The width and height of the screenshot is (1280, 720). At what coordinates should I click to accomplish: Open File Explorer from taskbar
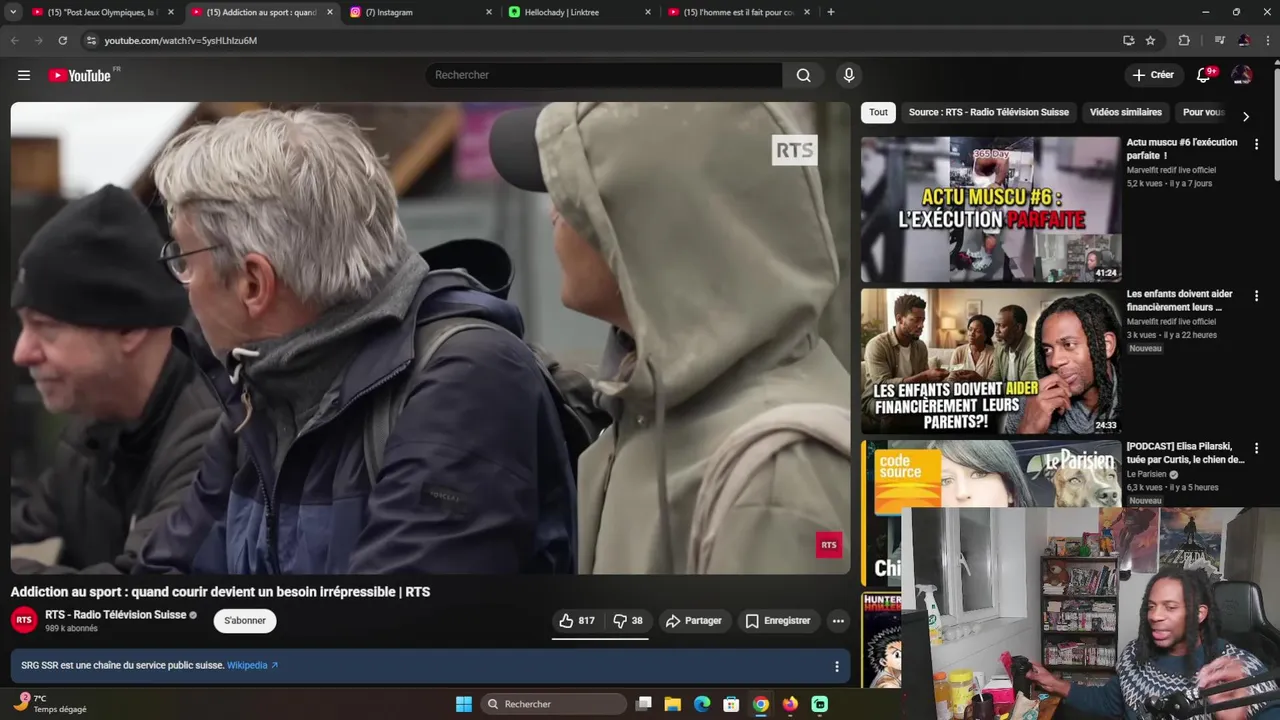pyautogui.click(x=673, y=704)
